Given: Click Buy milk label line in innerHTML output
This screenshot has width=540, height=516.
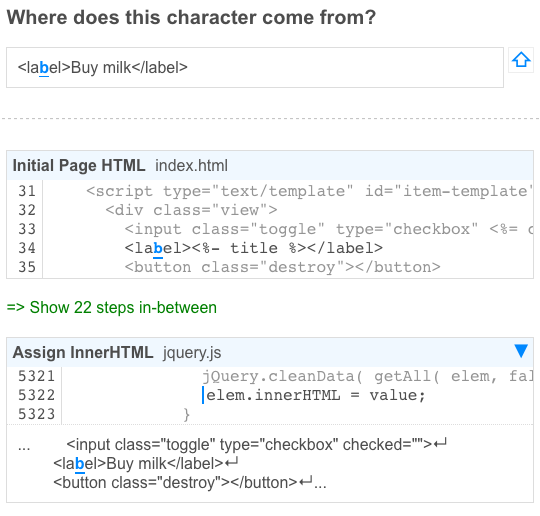Looking at the screenshot, I should tap(145, 463).
